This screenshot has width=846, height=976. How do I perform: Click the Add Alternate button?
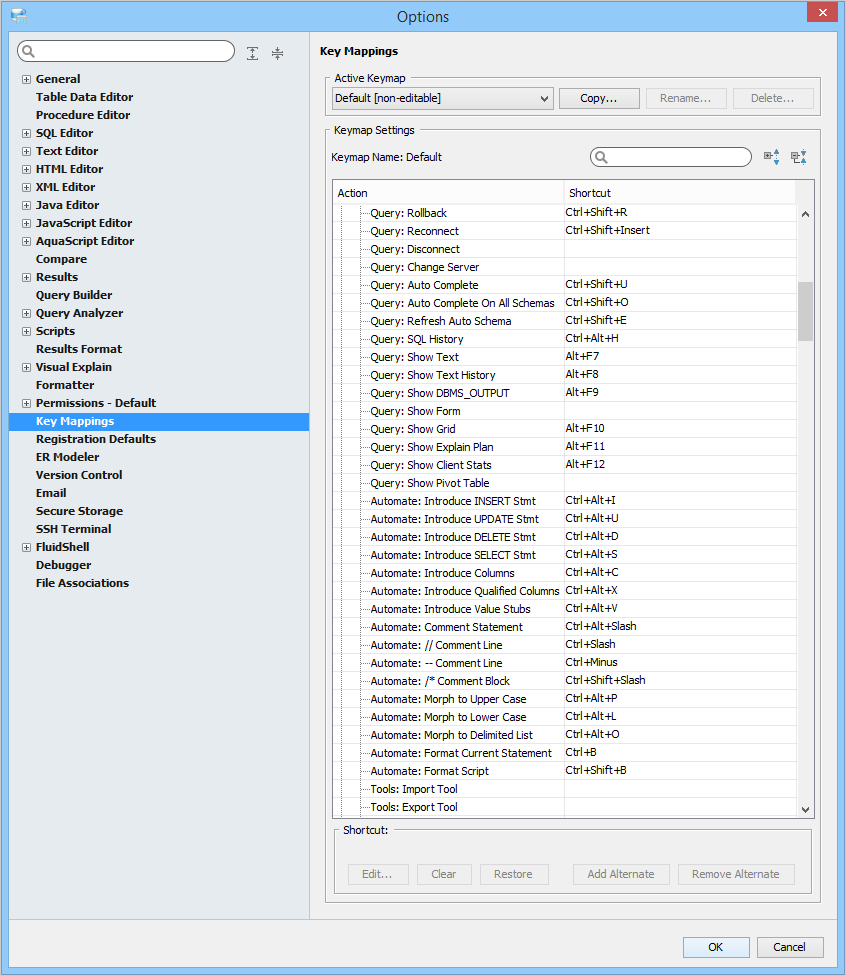(x=621, y=875)
